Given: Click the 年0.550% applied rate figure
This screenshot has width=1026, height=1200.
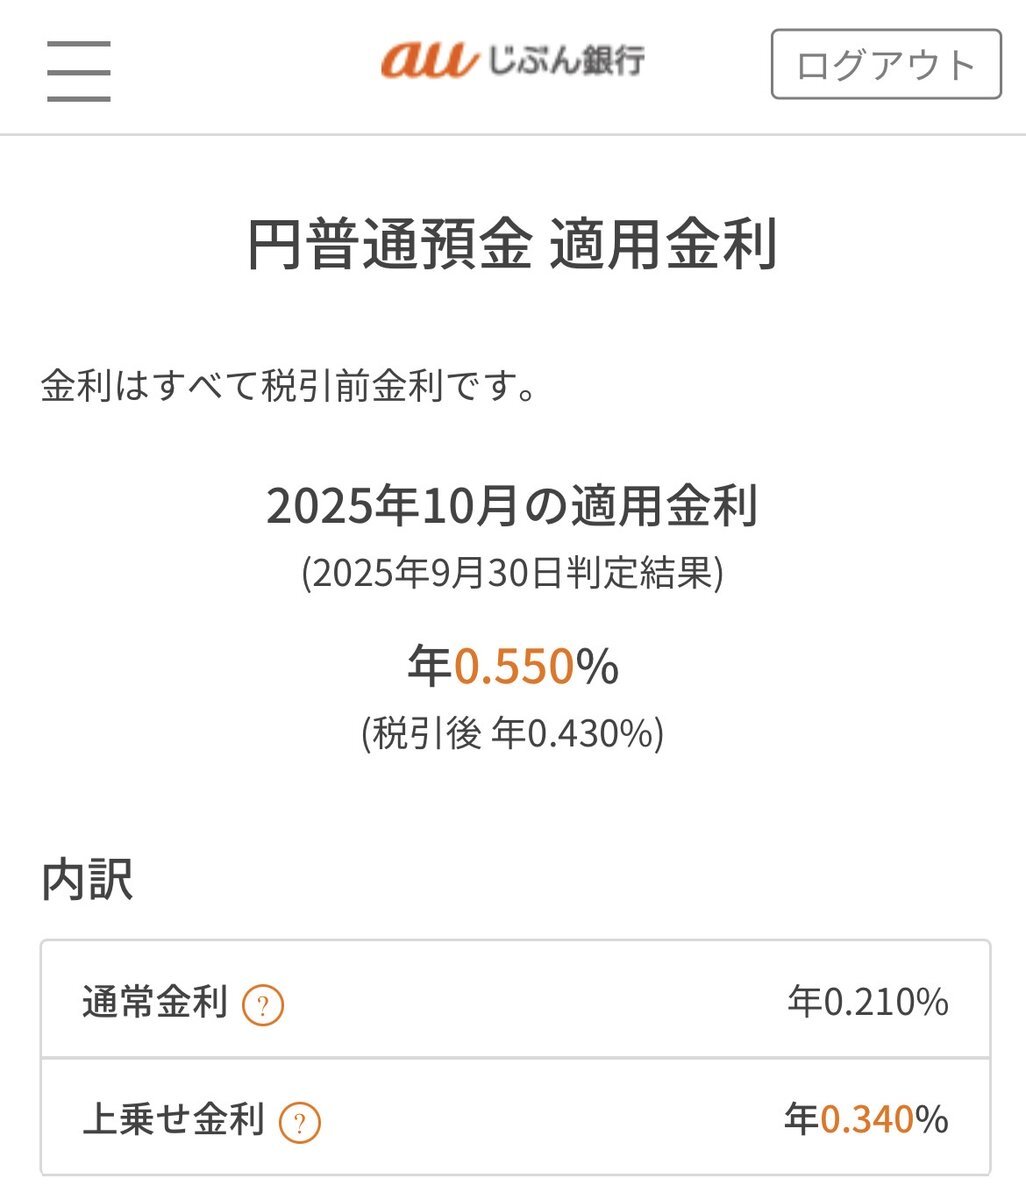Looking at the screenshot, I should pos(512,665).
